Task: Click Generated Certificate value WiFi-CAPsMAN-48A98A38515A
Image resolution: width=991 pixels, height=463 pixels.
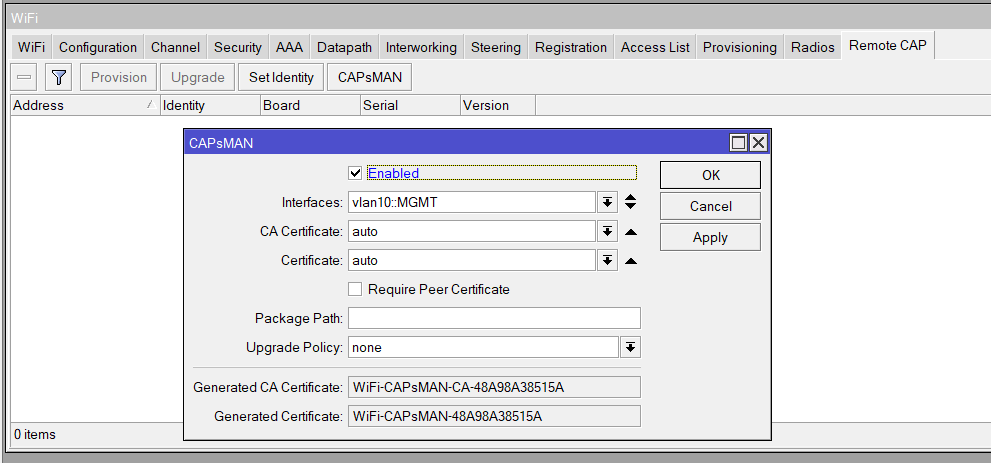Action: [x=494, y=416]
